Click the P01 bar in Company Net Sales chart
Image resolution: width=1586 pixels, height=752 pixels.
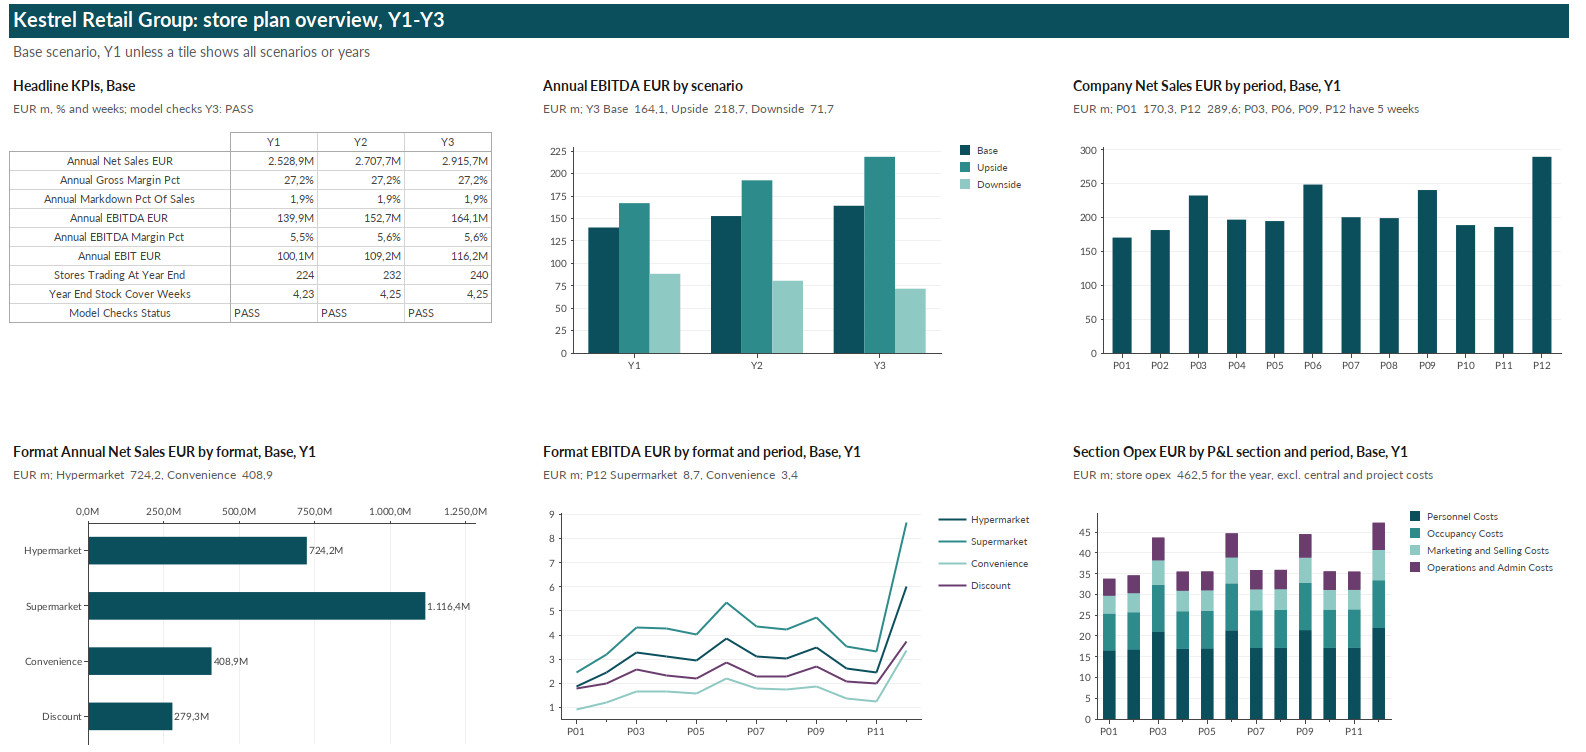tap(1122, 295)
